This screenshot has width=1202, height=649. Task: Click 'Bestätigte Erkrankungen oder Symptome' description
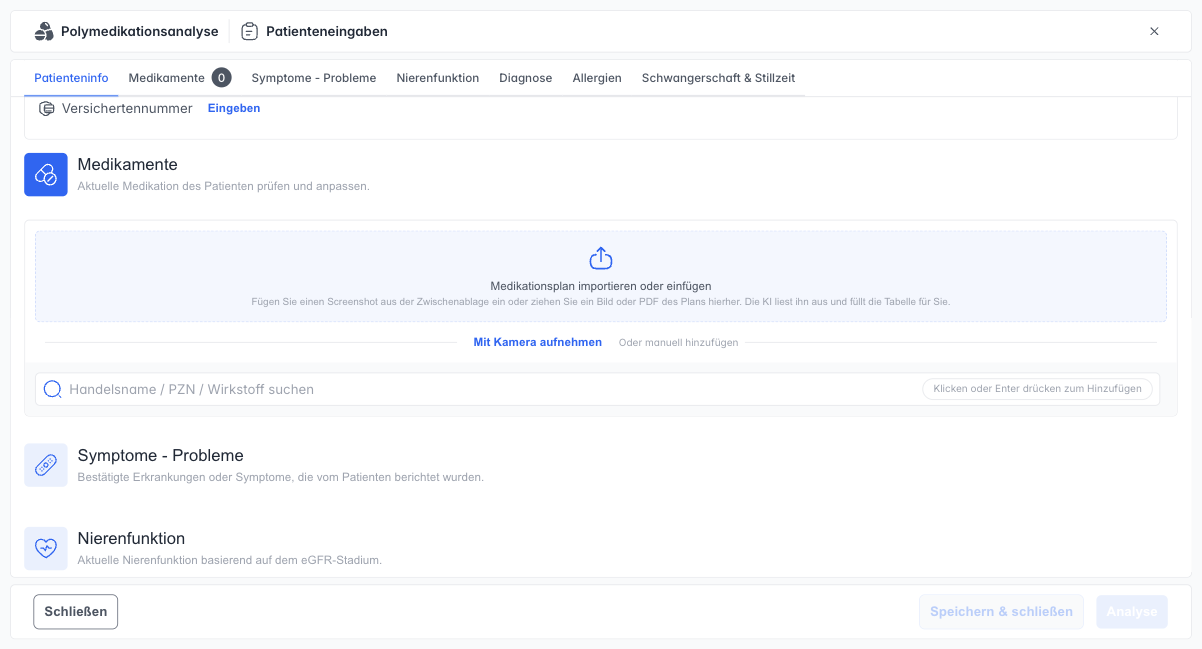pyautogui.click(x=281, y=477)
